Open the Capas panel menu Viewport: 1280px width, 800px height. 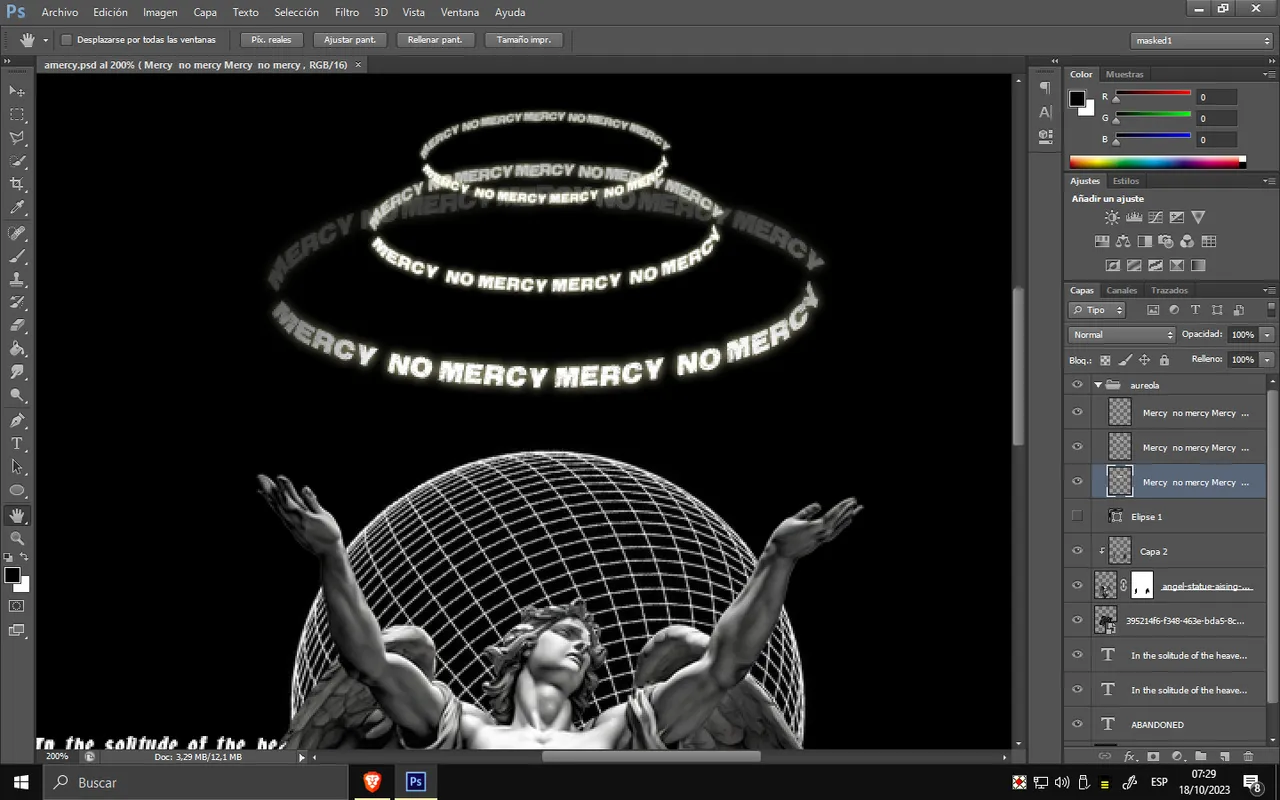pos(1269,291)
